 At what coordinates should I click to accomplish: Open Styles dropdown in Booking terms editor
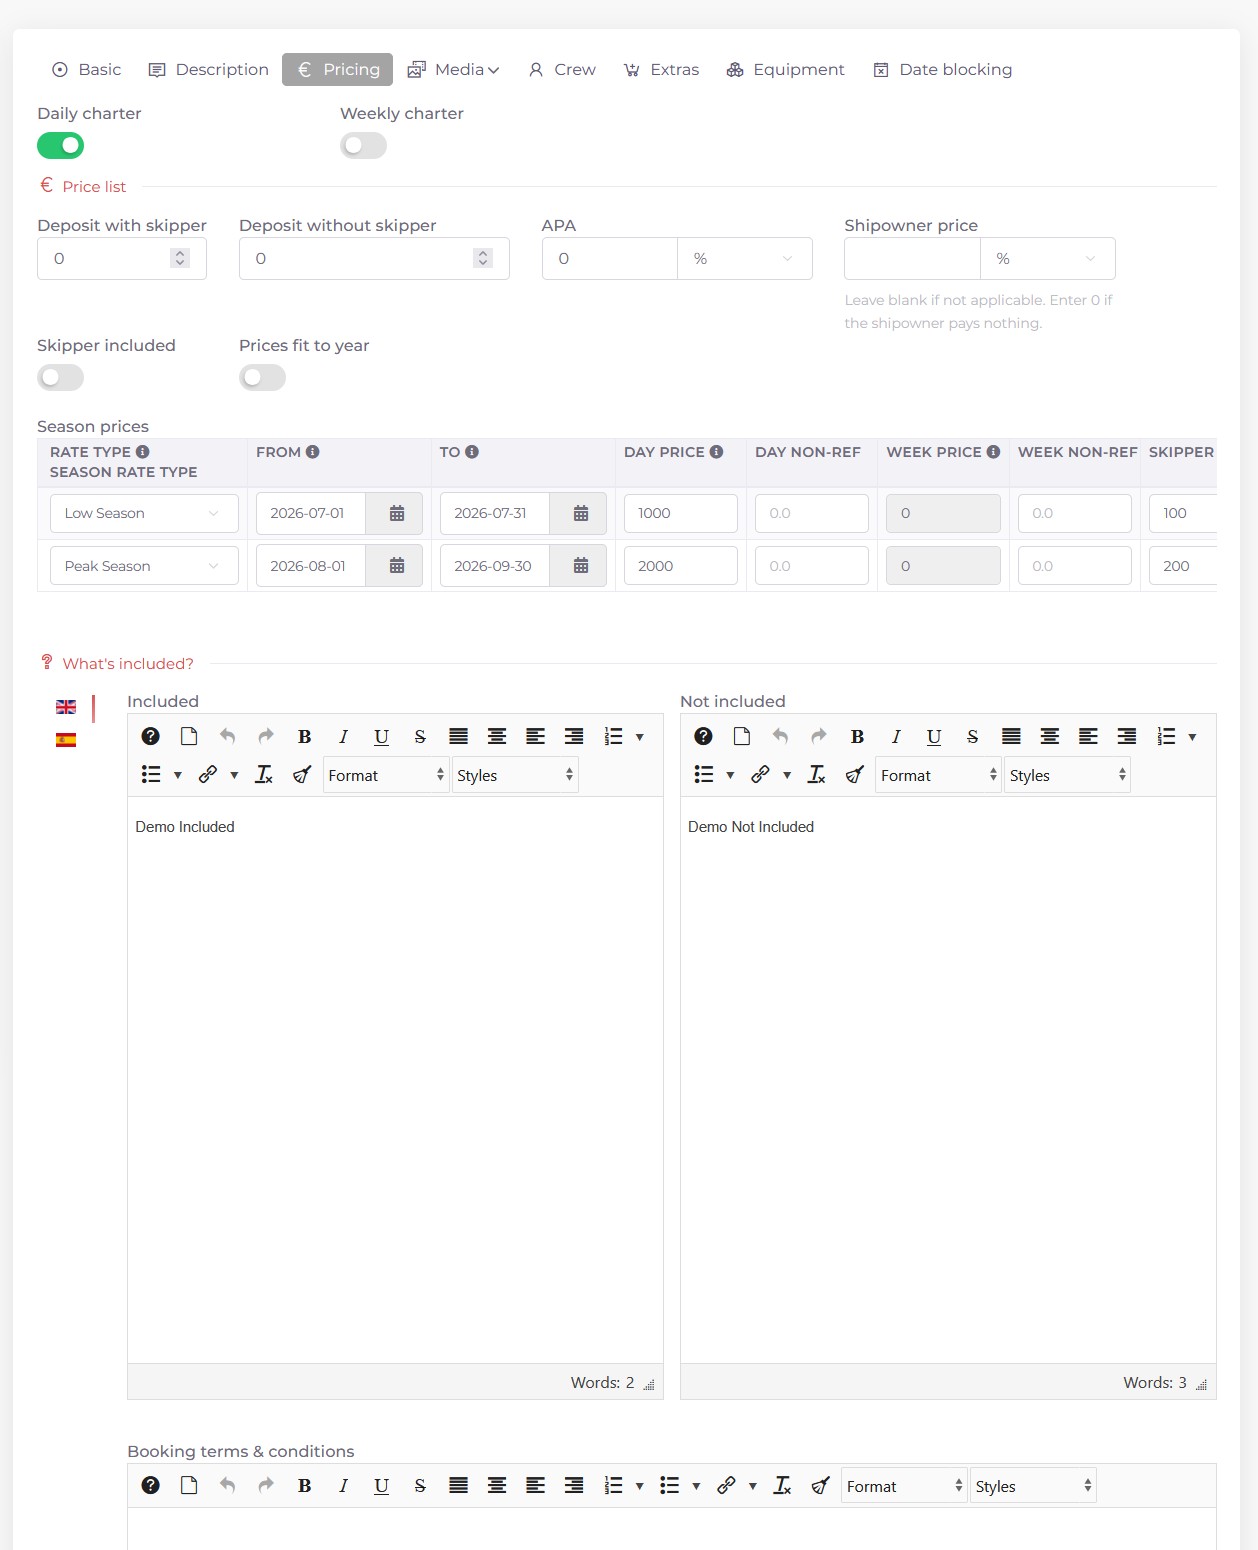1034,1486
